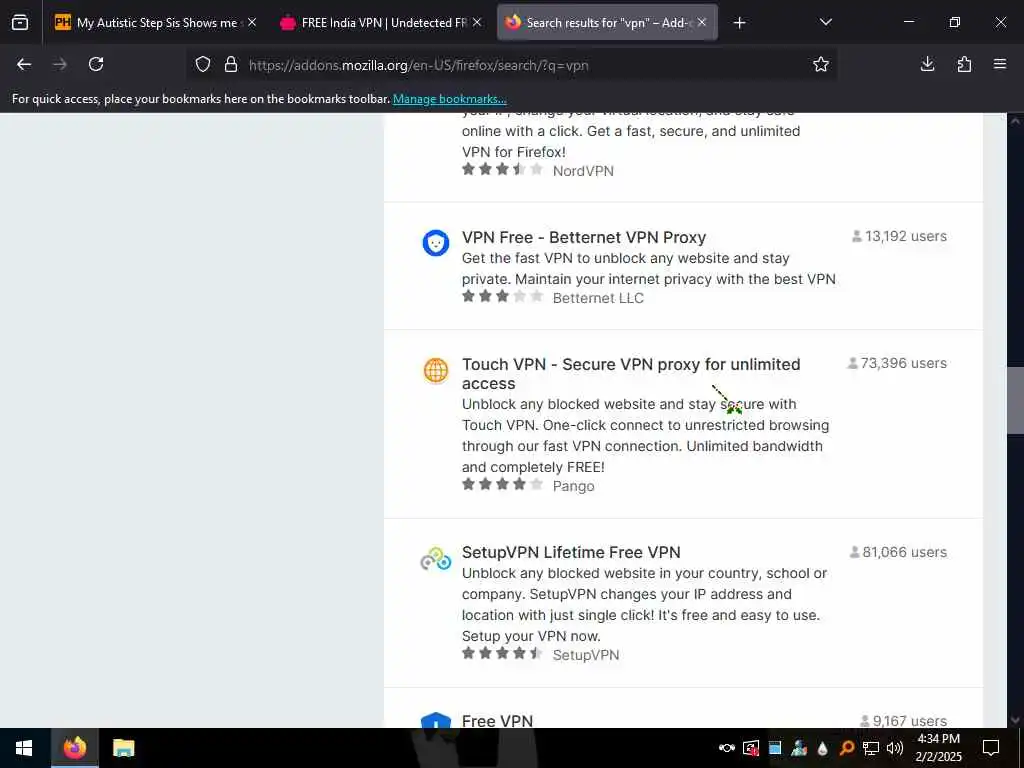Click "73,396 users" count
The image size is (1024, 768).
tap(897, 363)
